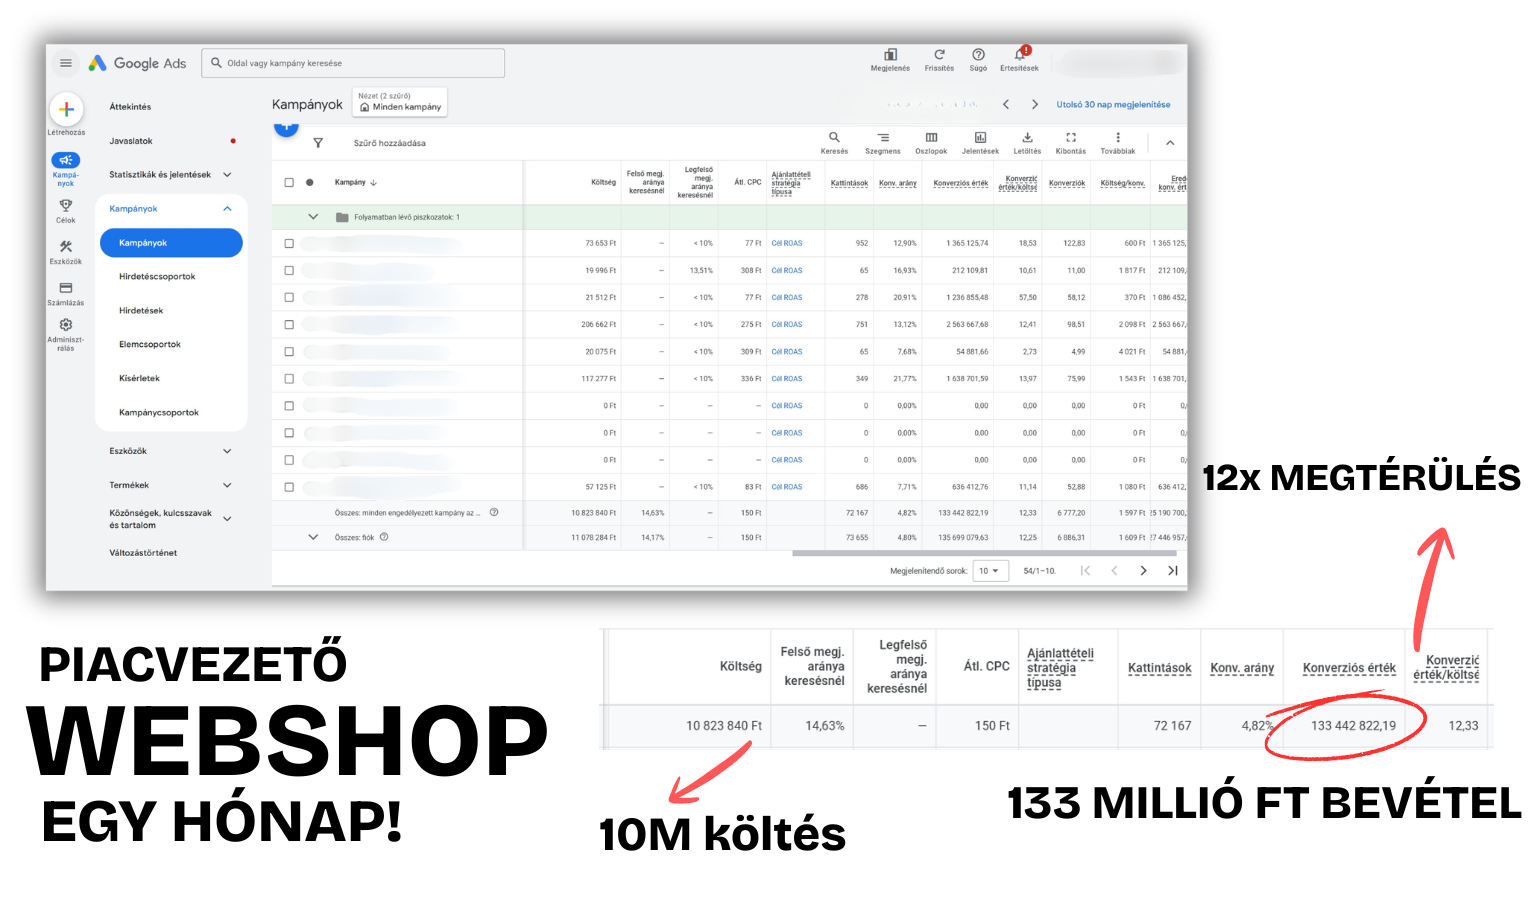Open Eszközök wrench icon in sidebar
This screenshot has width=1536, height=910.
pos(66,246)
